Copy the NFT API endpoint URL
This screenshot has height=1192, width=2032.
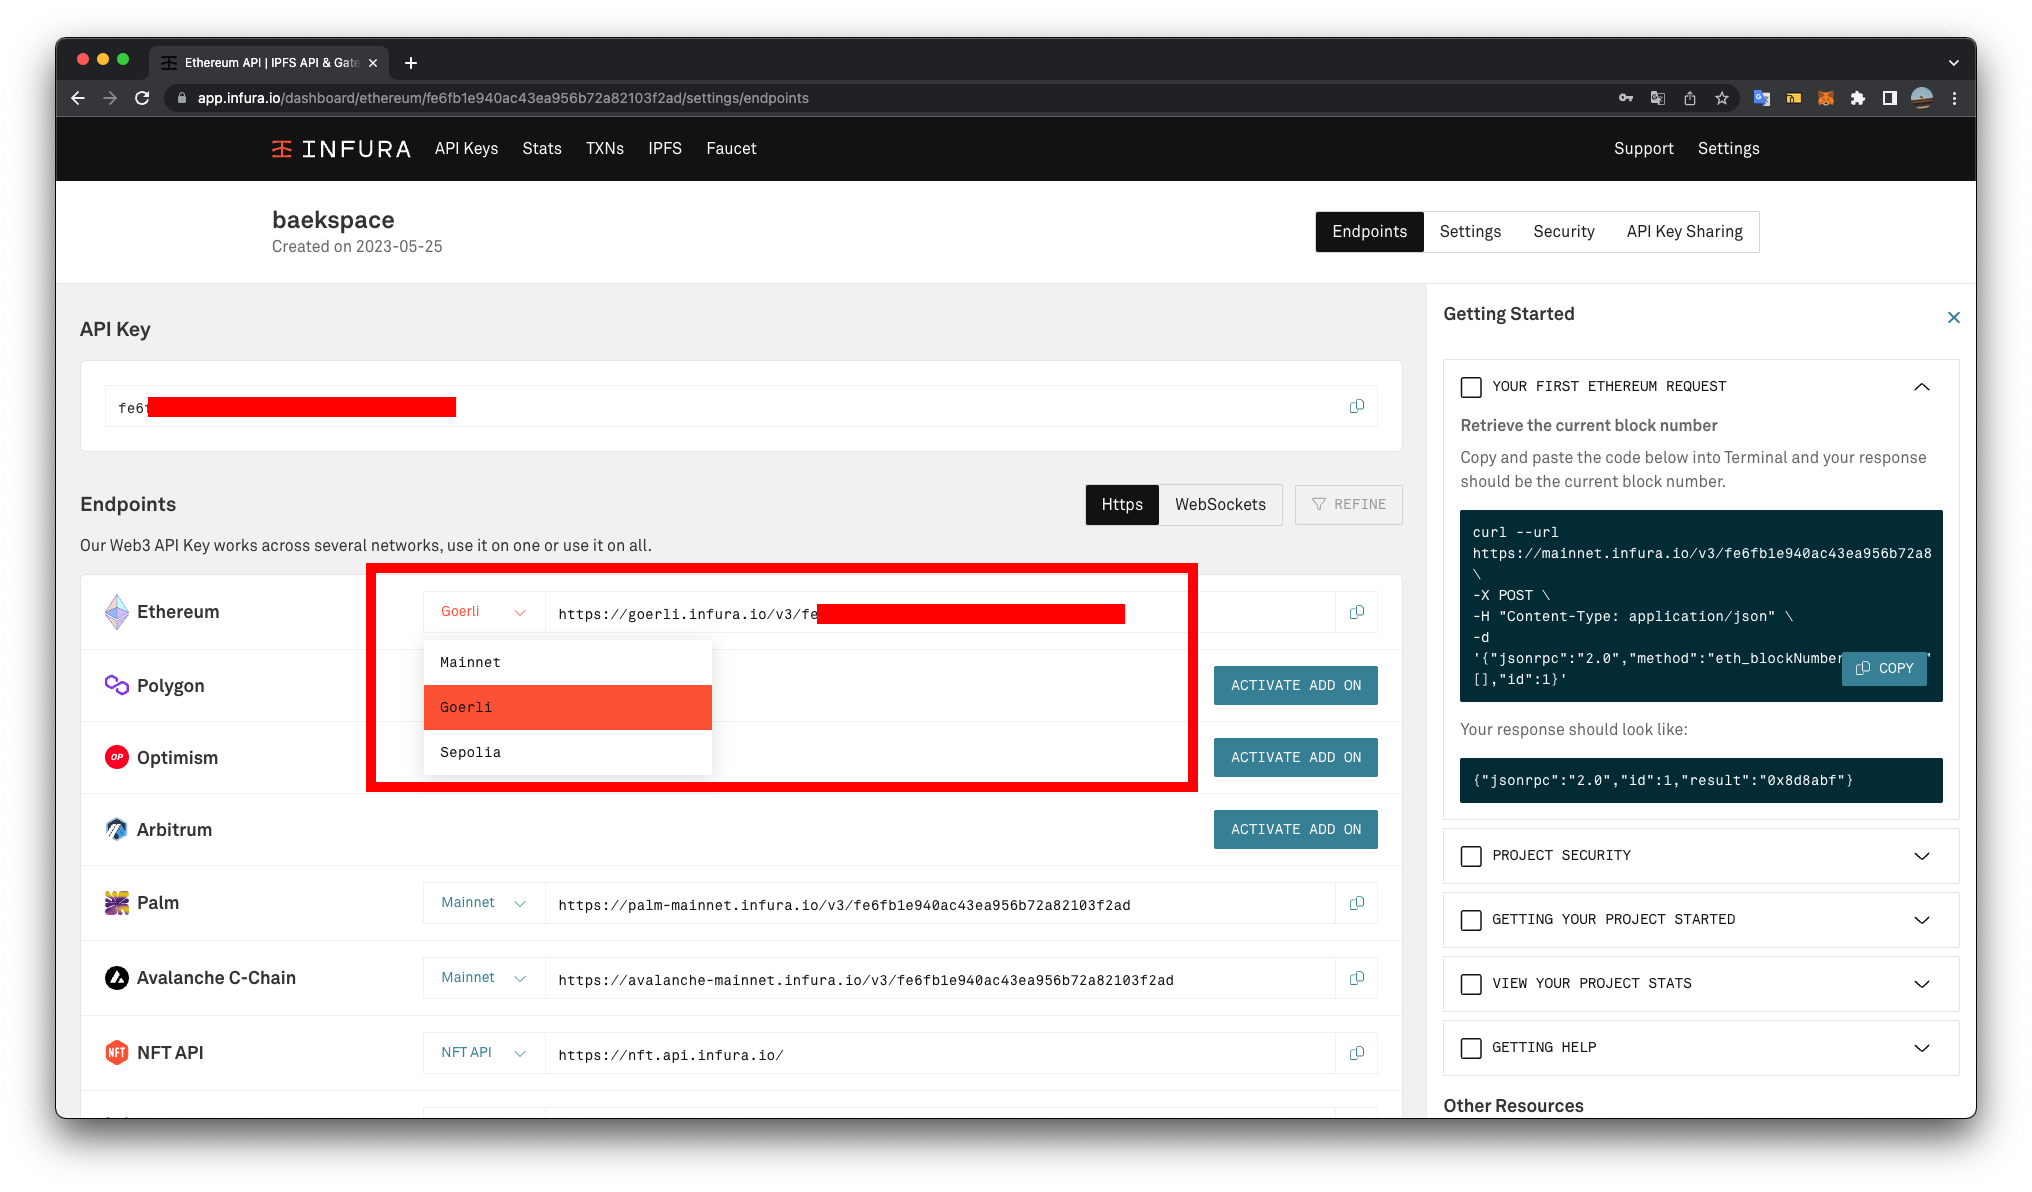pyautogui.click(x=1356, y=1053)
